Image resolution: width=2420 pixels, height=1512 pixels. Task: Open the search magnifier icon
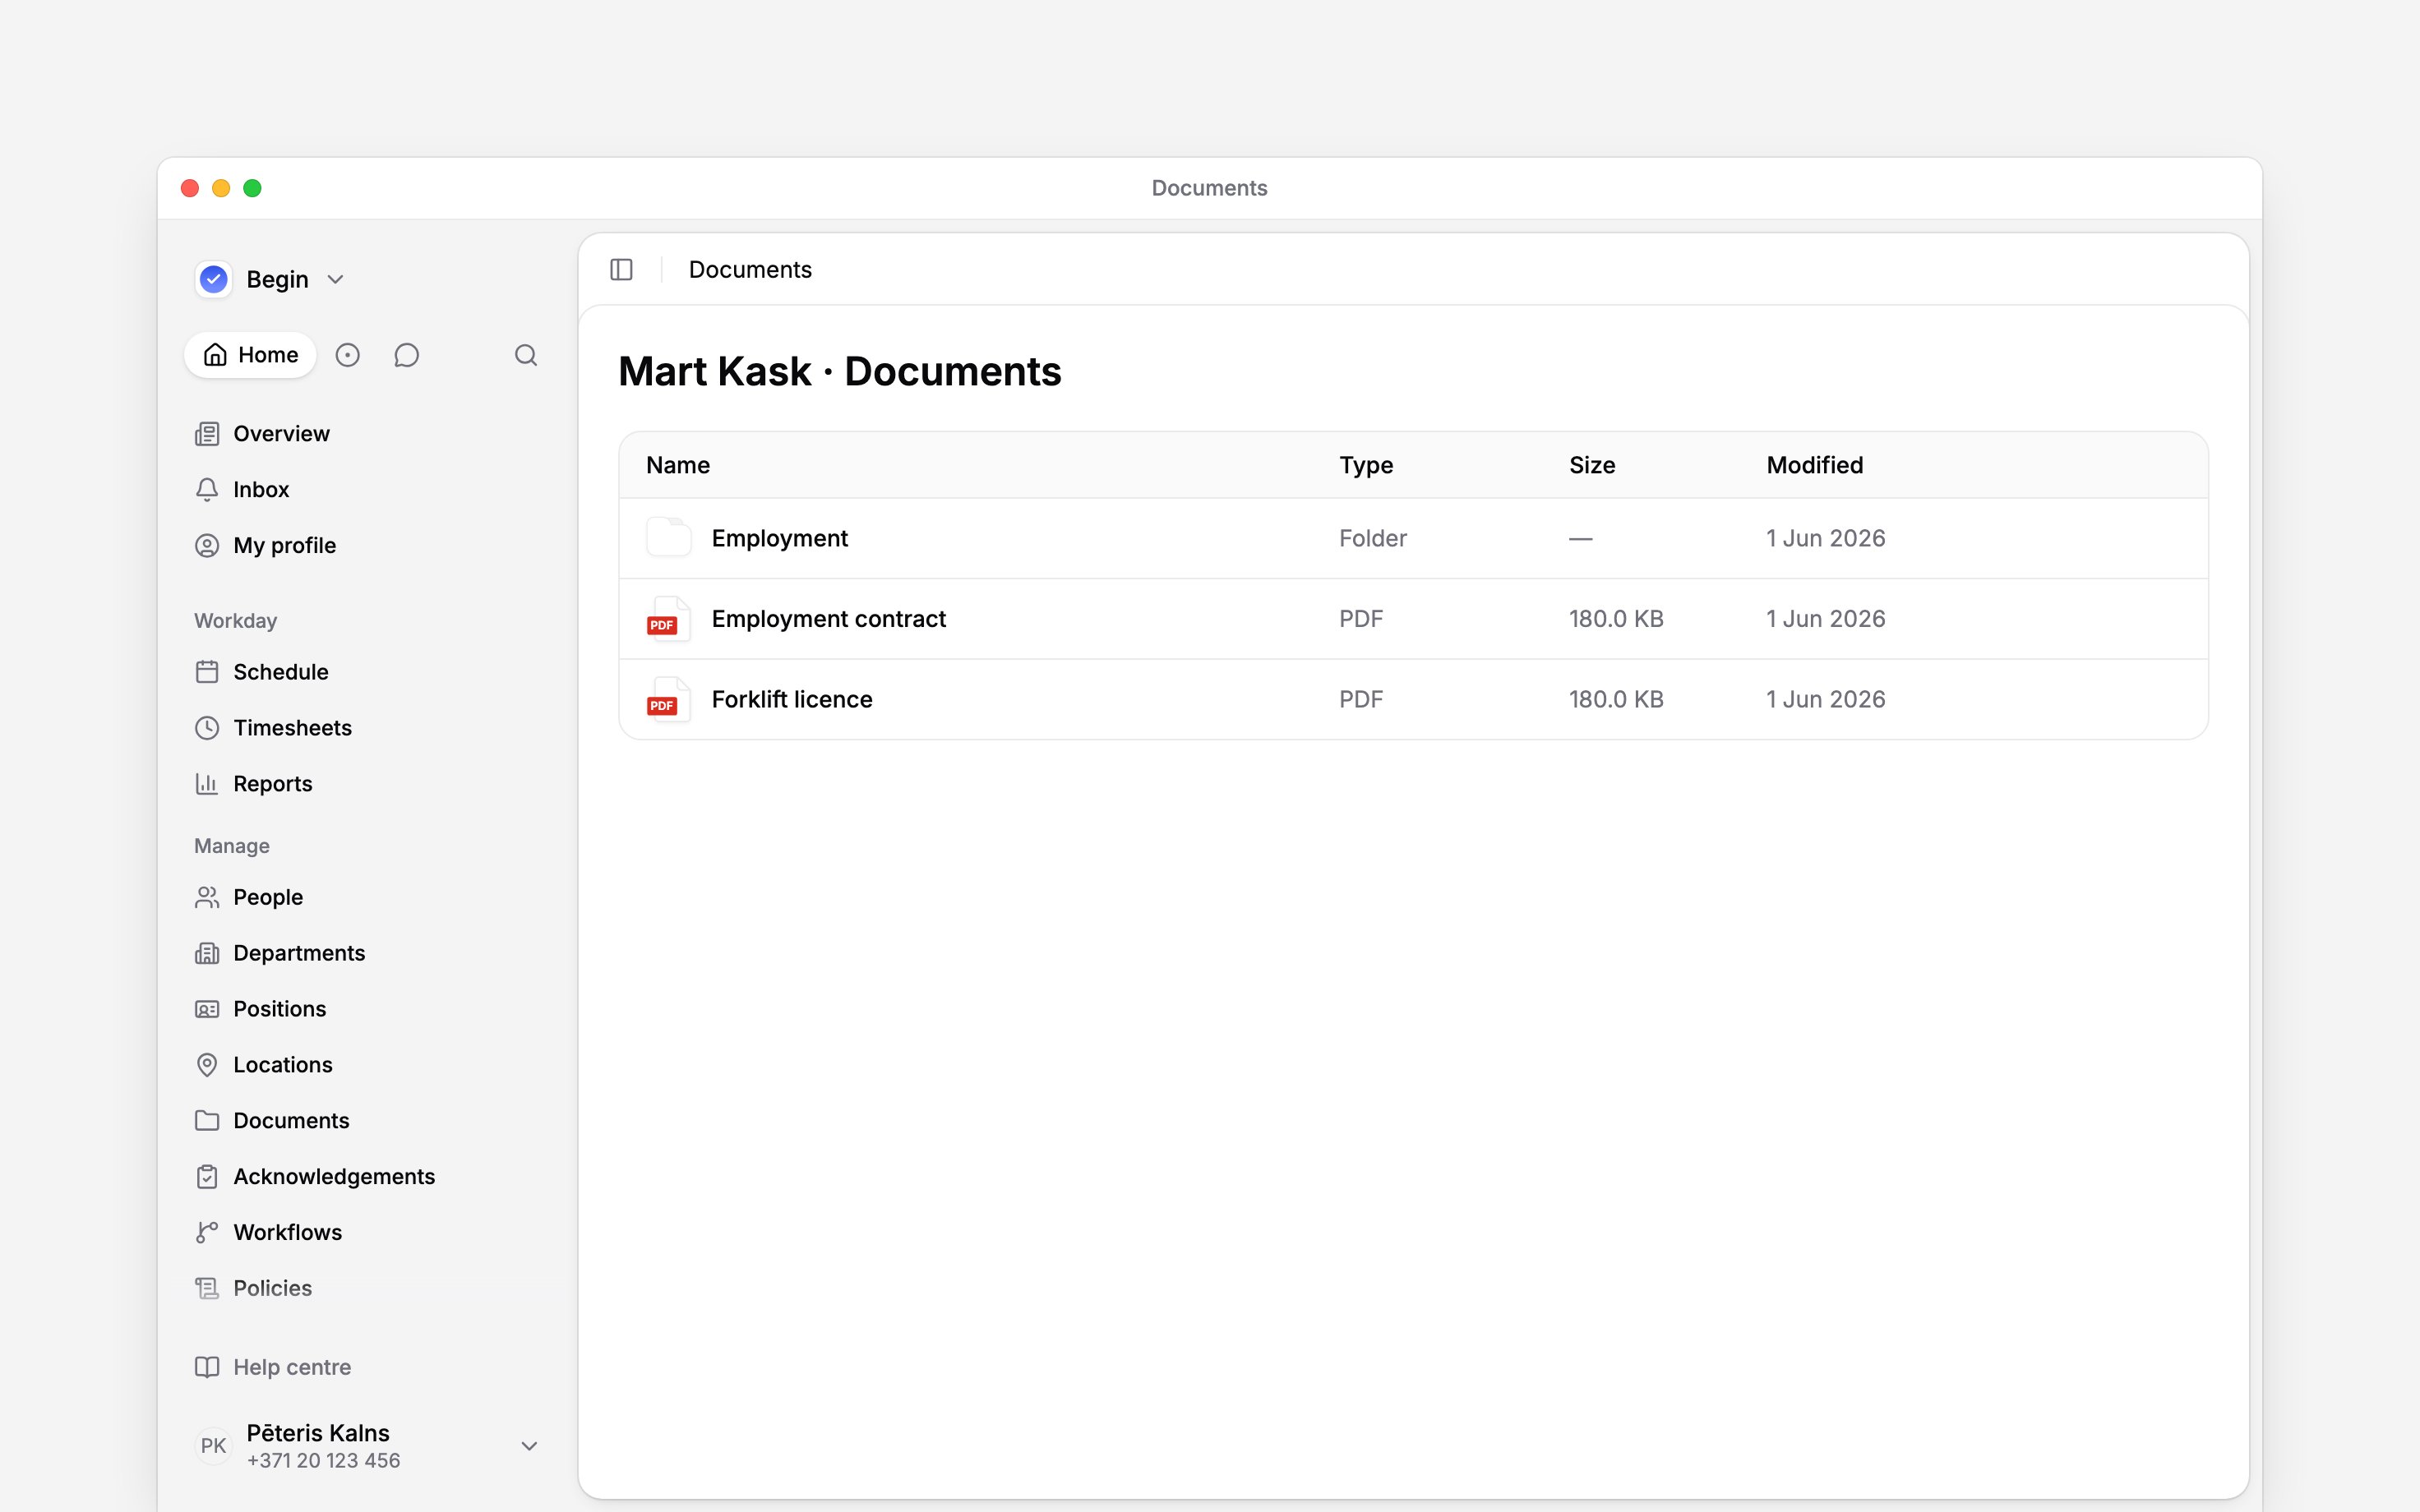526,355
